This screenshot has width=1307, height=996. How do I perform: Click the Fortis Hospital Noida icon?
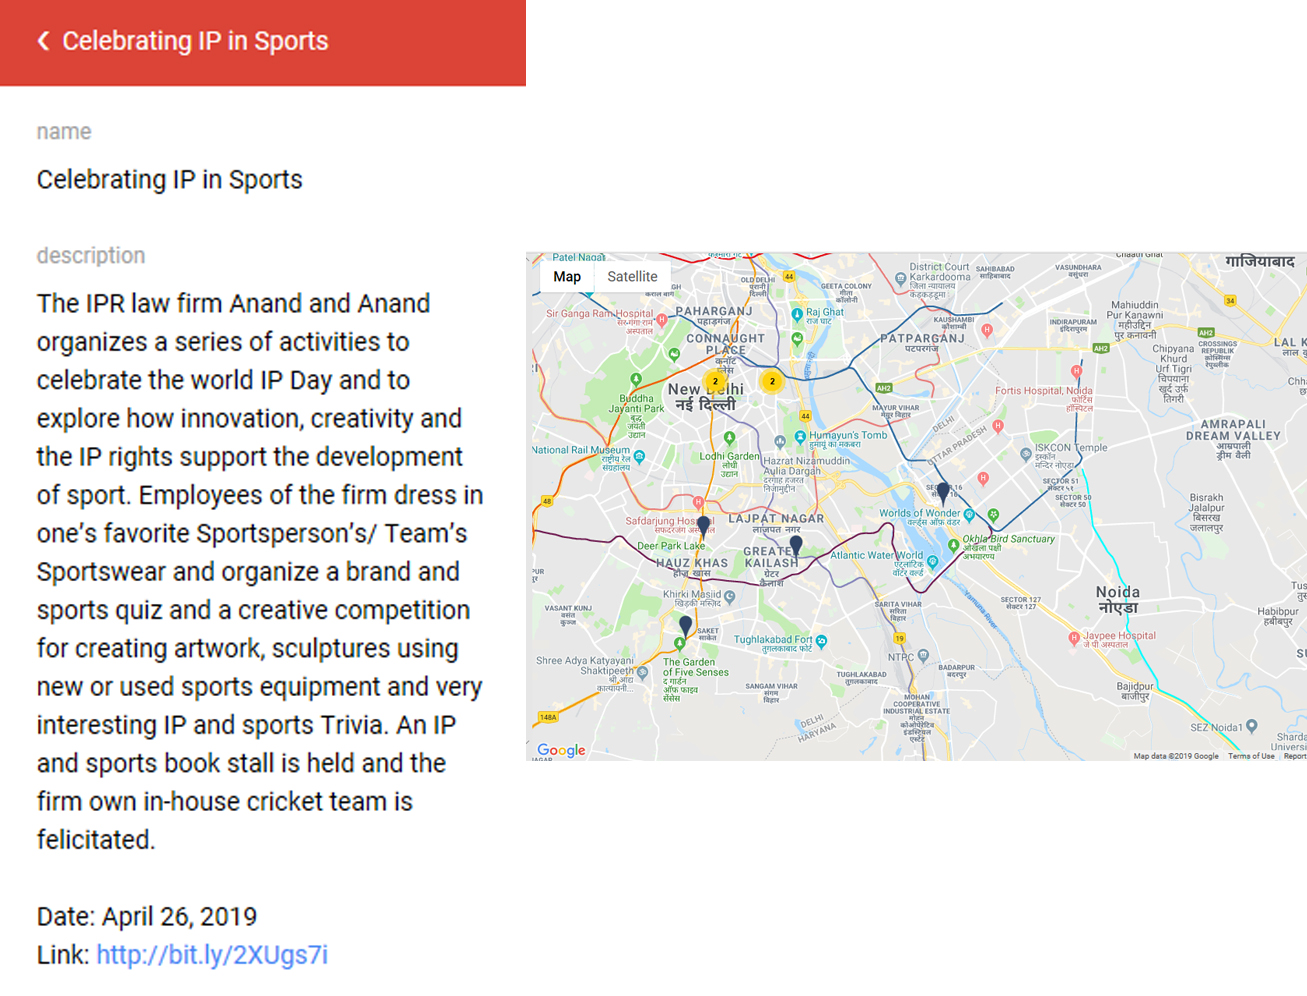click(x=1076, y=371)
